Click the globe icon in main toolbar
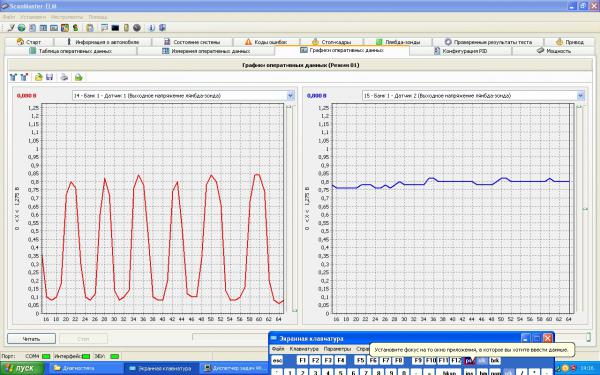 21,28
